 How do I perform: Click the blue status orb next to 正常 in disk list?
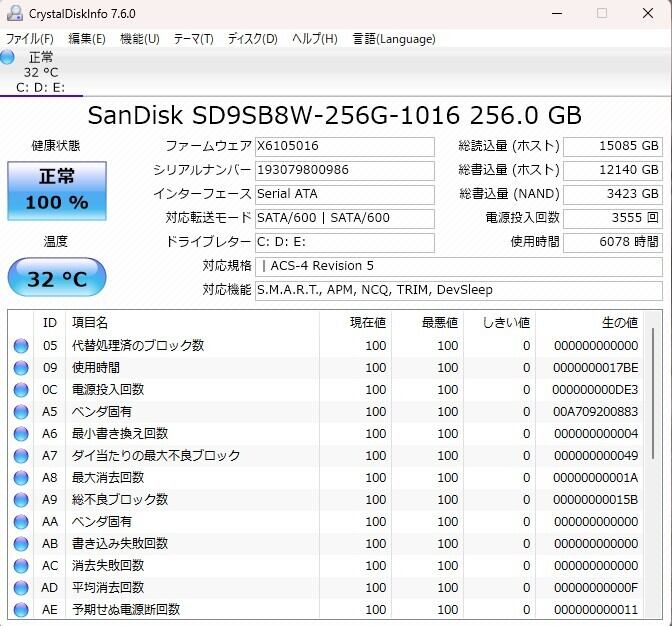click(x=7, y=57)
